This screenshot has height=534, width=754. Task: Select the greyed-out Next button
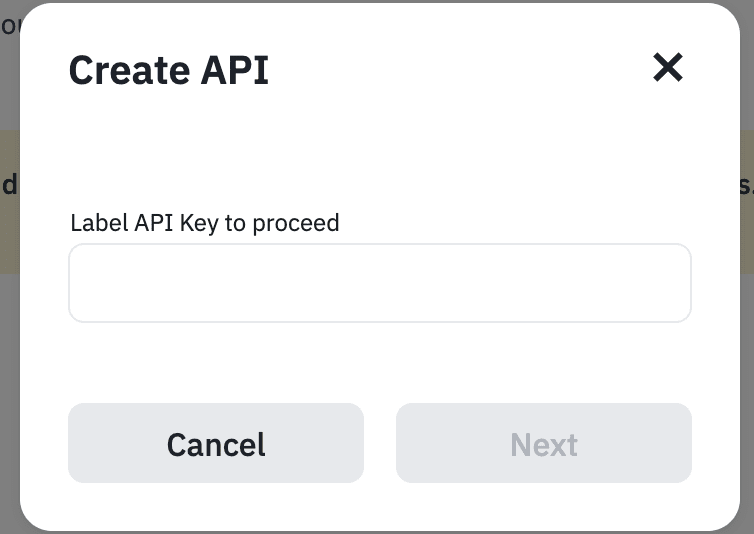pyautogui.click(x=543, y=444)
